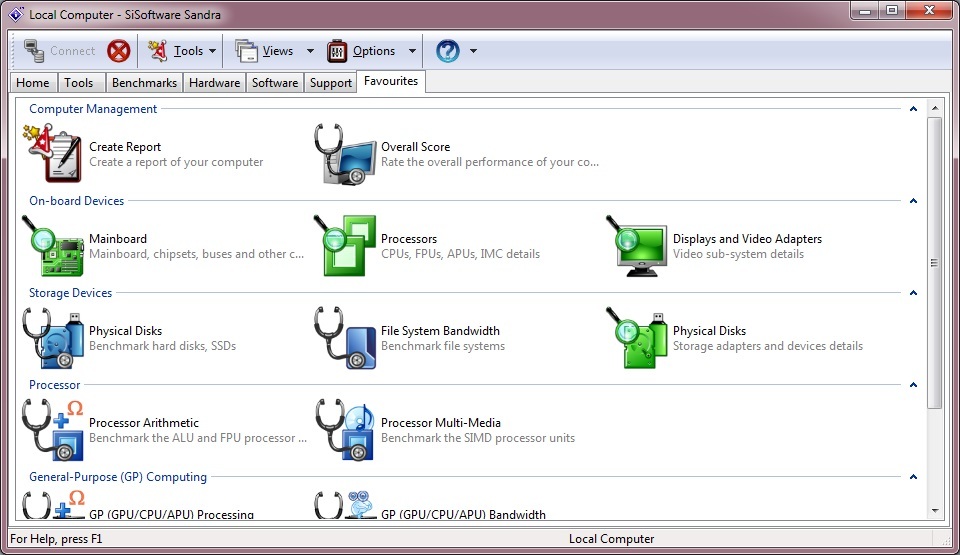Click 'Benchmark hard disks, SSDs' description
Image resolution: width=960 pixels, height=555 pixels.
coord(162,346)
